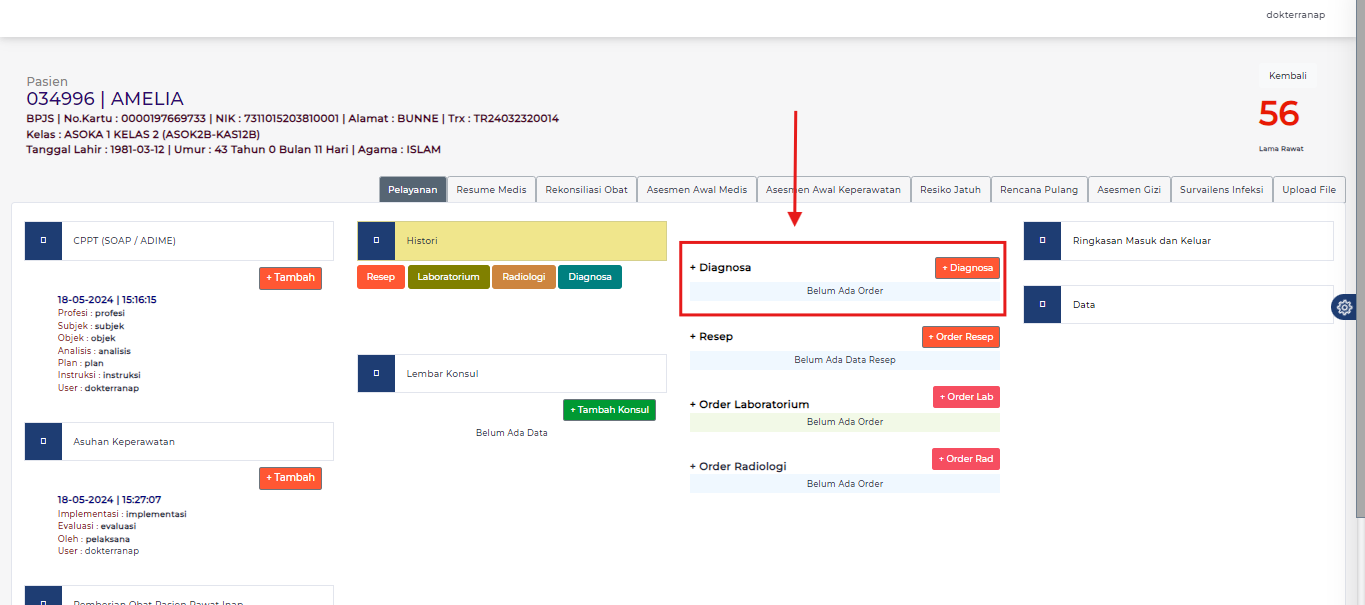The image size is (1365, 605).
Task: Click the + Order Rad button
Action: click(966, 459)
